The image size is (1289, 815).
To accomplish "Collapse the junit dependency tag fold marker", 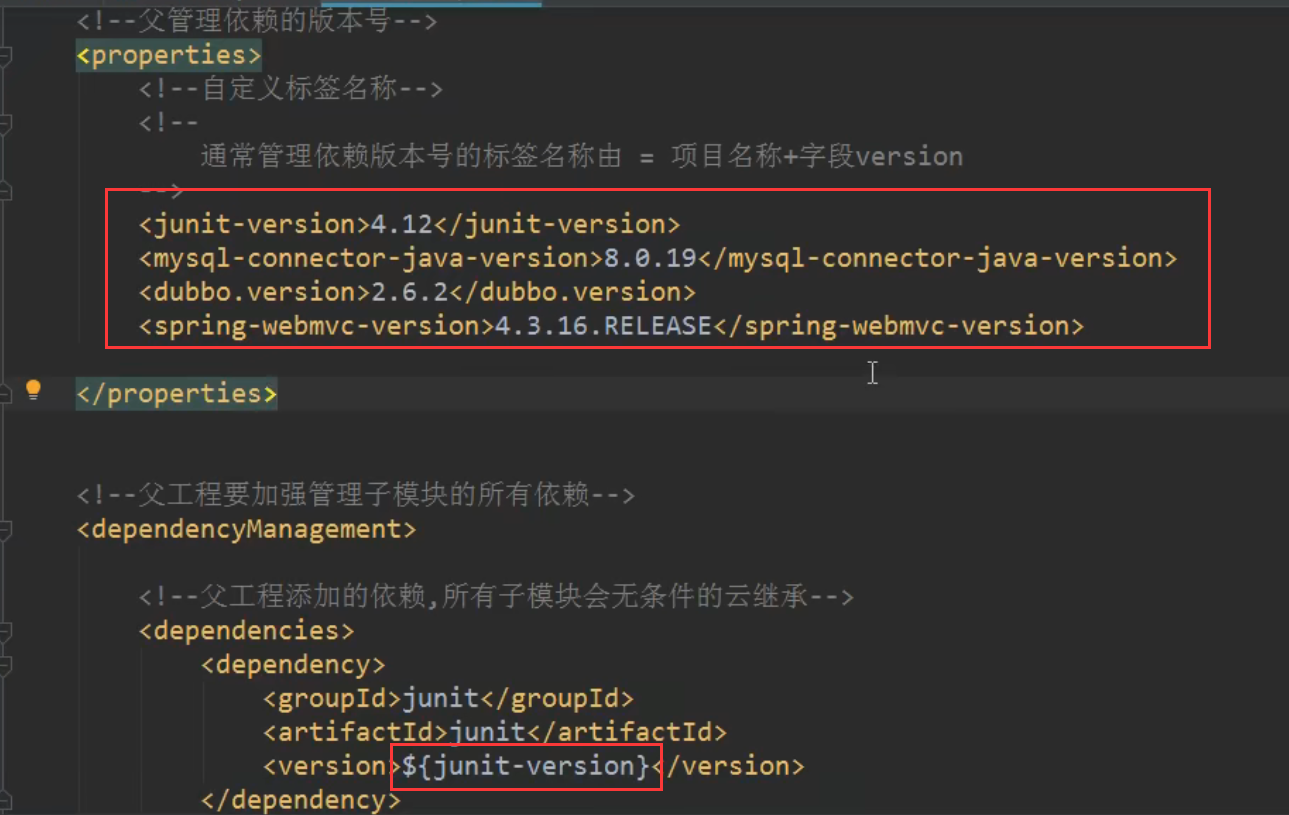I will 5,665.
